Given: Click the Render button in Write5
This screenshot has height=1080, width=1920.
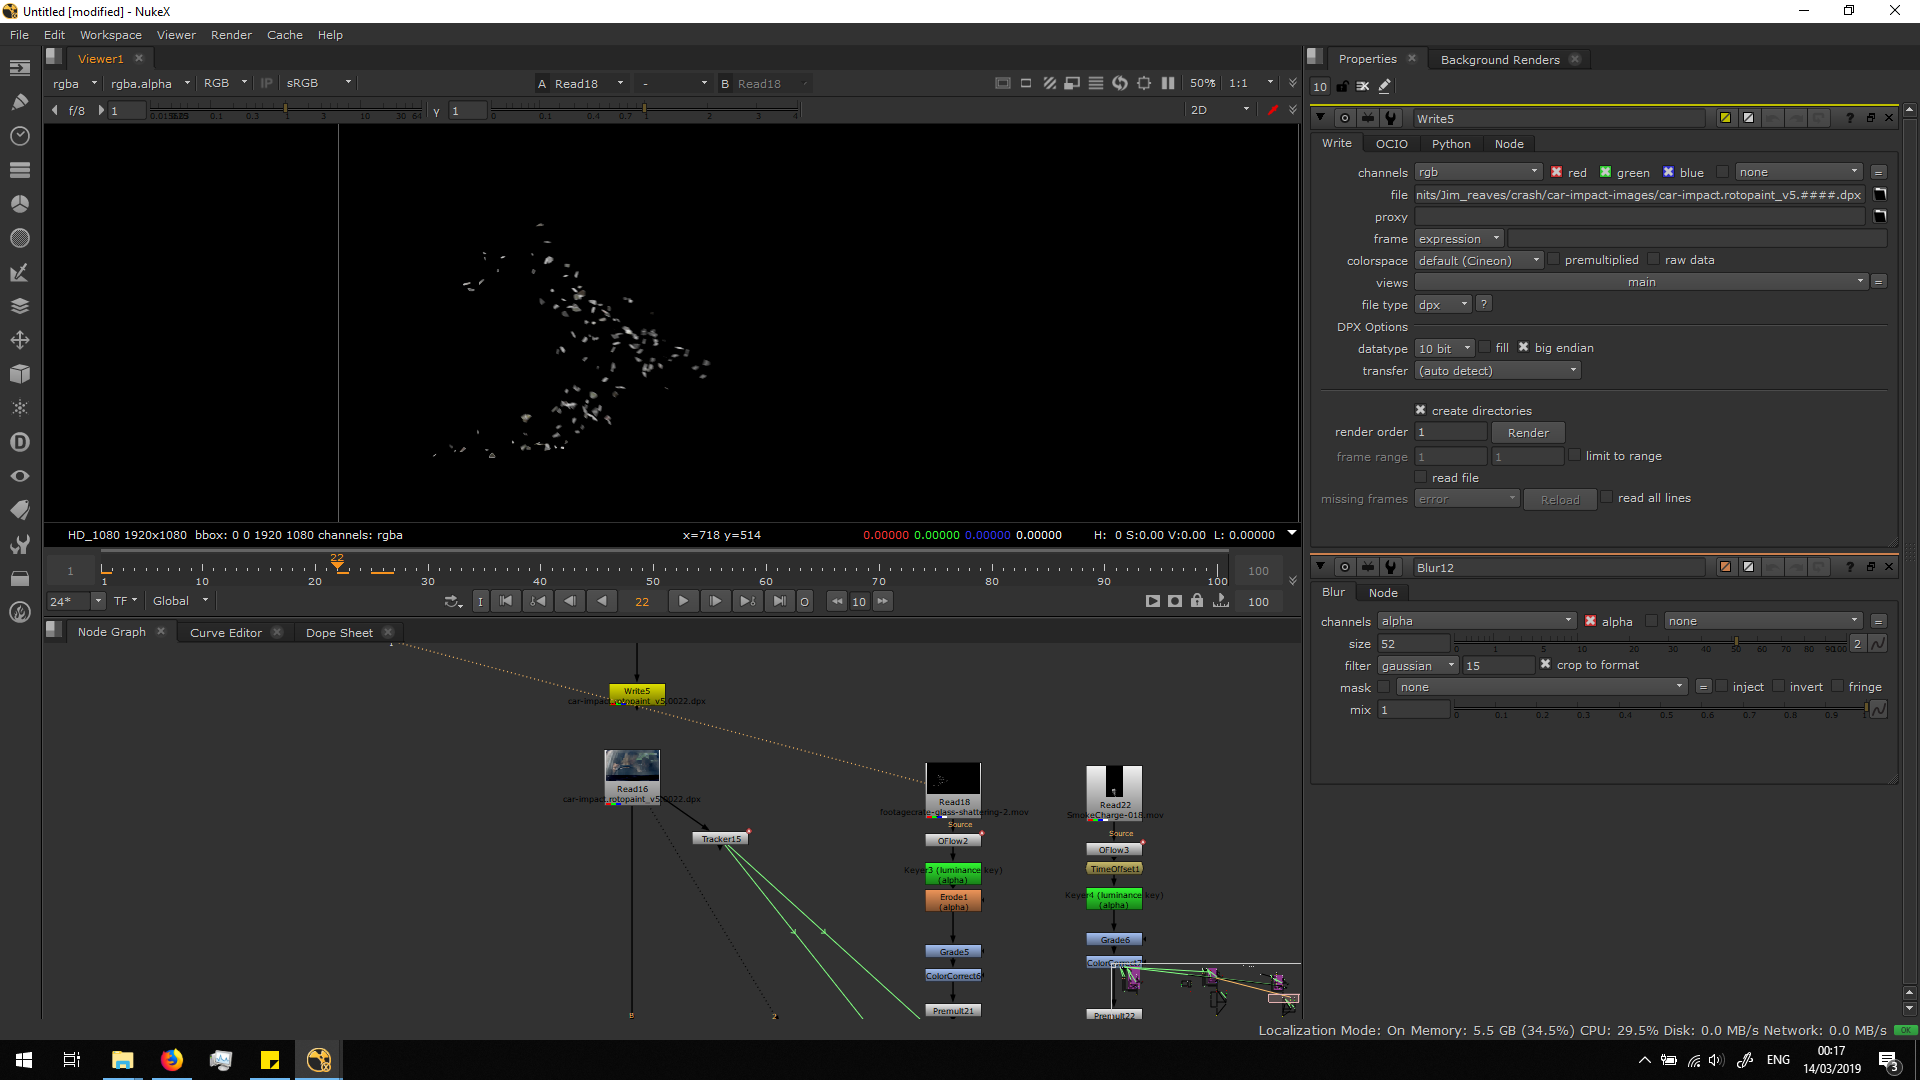Looking at the screenshot, I should coord(1527,433).
